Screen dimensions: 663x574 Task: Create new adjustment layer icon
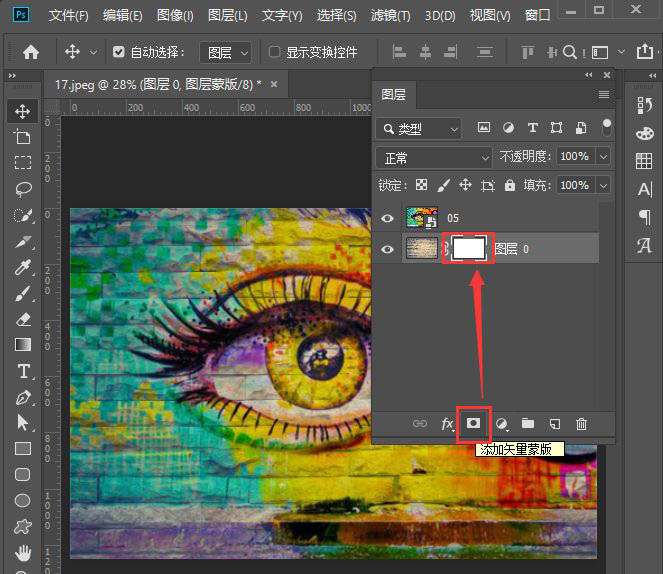tap(501, 424)
